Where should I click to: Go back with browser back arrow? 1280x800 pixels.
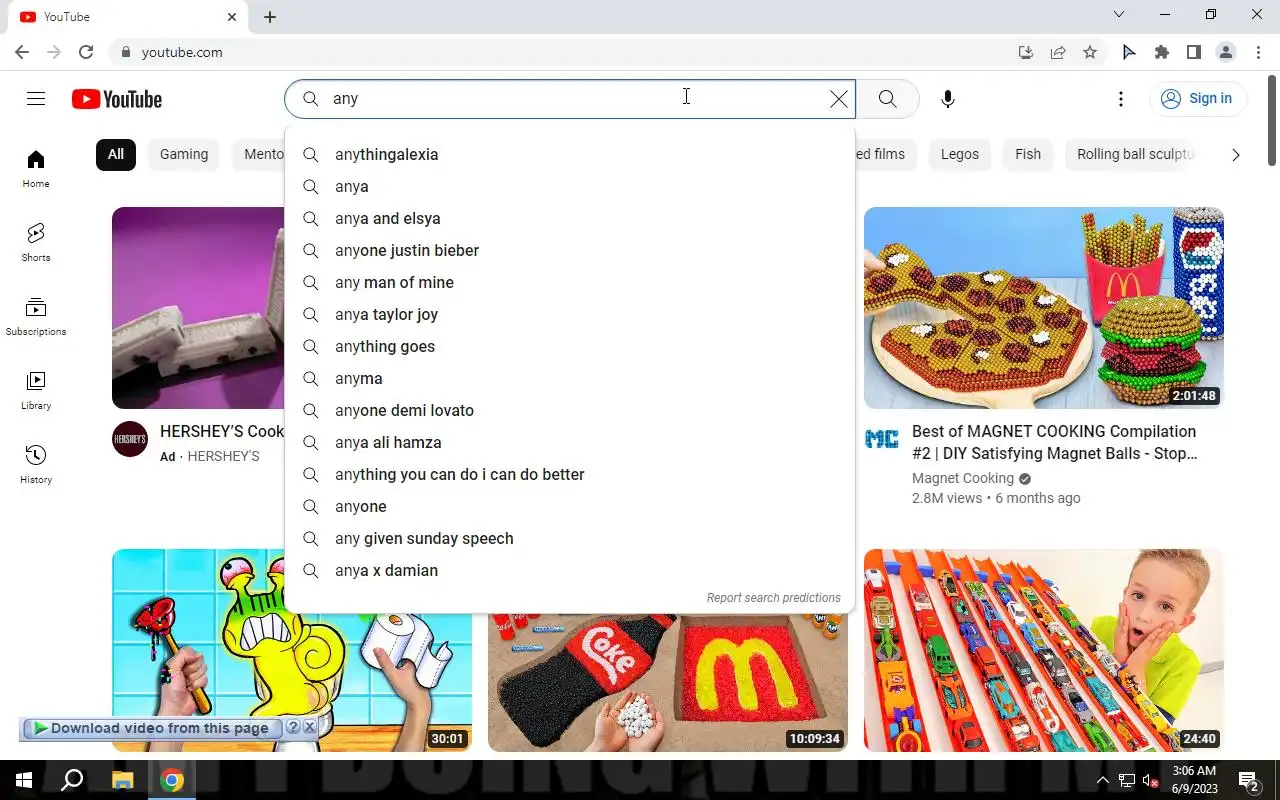click(x=22, y=52)
